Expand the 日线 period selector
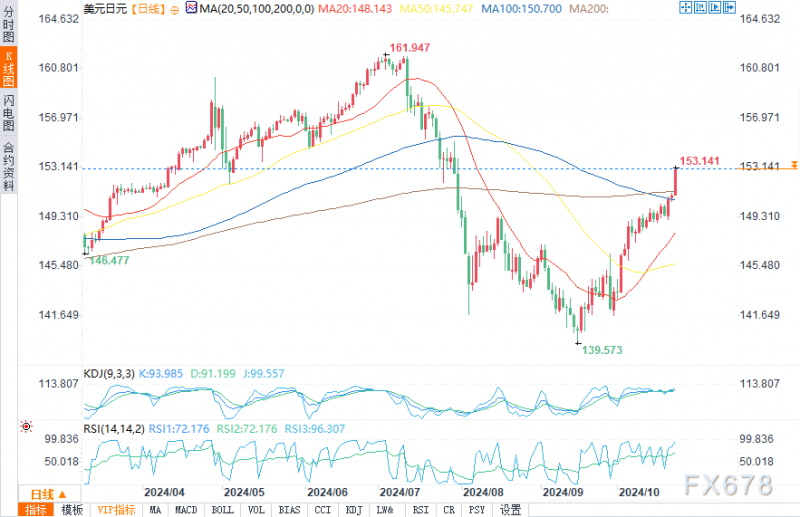This screenshot has width=800, height=517. 49,494
